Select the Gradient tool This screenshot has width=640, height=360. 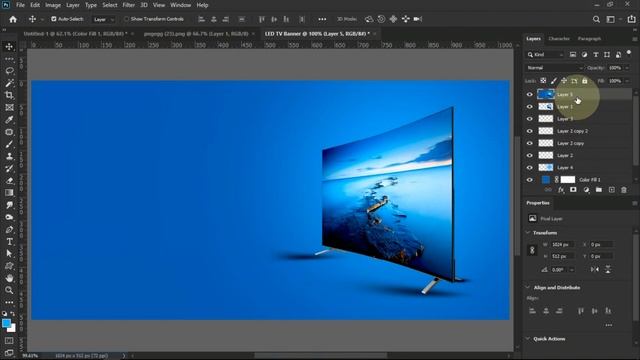click(9, 193)
